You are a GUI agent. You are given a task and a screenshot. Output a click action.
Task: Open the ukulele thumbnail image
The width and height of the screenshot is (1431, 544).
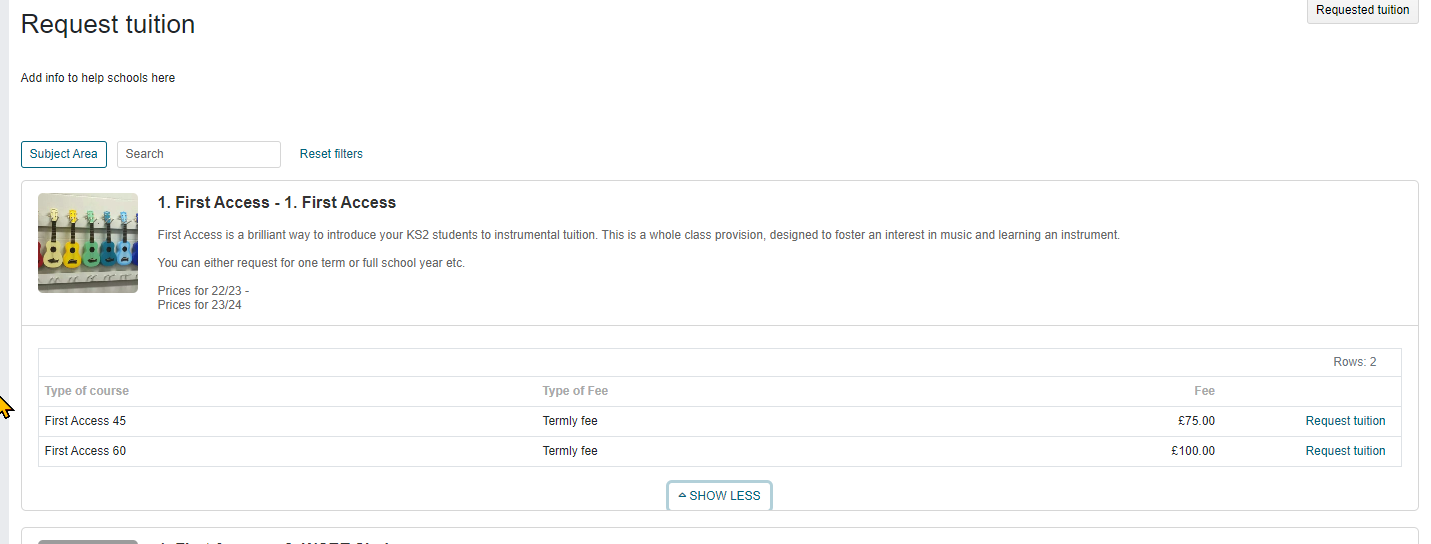point(88,243)
